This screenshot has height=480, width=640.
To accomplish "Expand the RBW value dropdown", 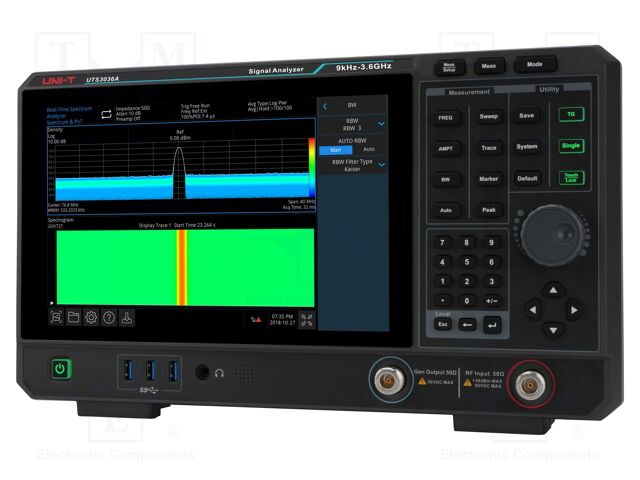I will pos(381,125).
